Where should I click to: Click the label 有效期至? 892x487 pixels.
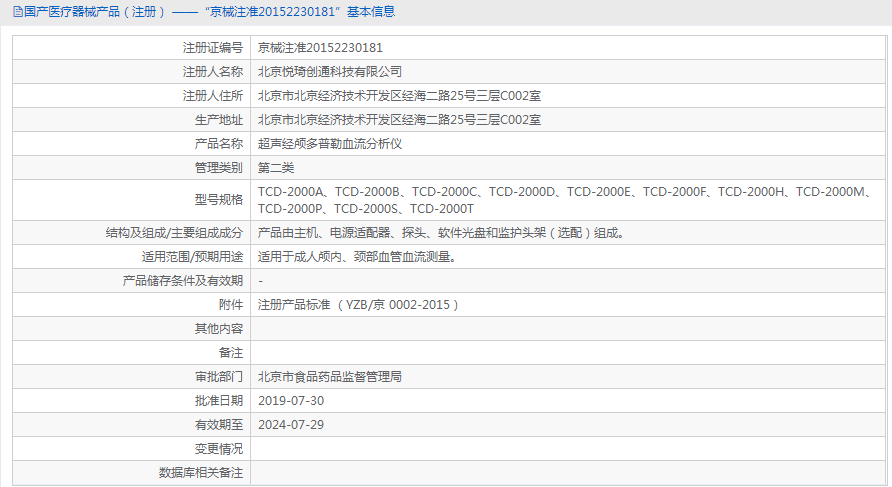point(219,424)
